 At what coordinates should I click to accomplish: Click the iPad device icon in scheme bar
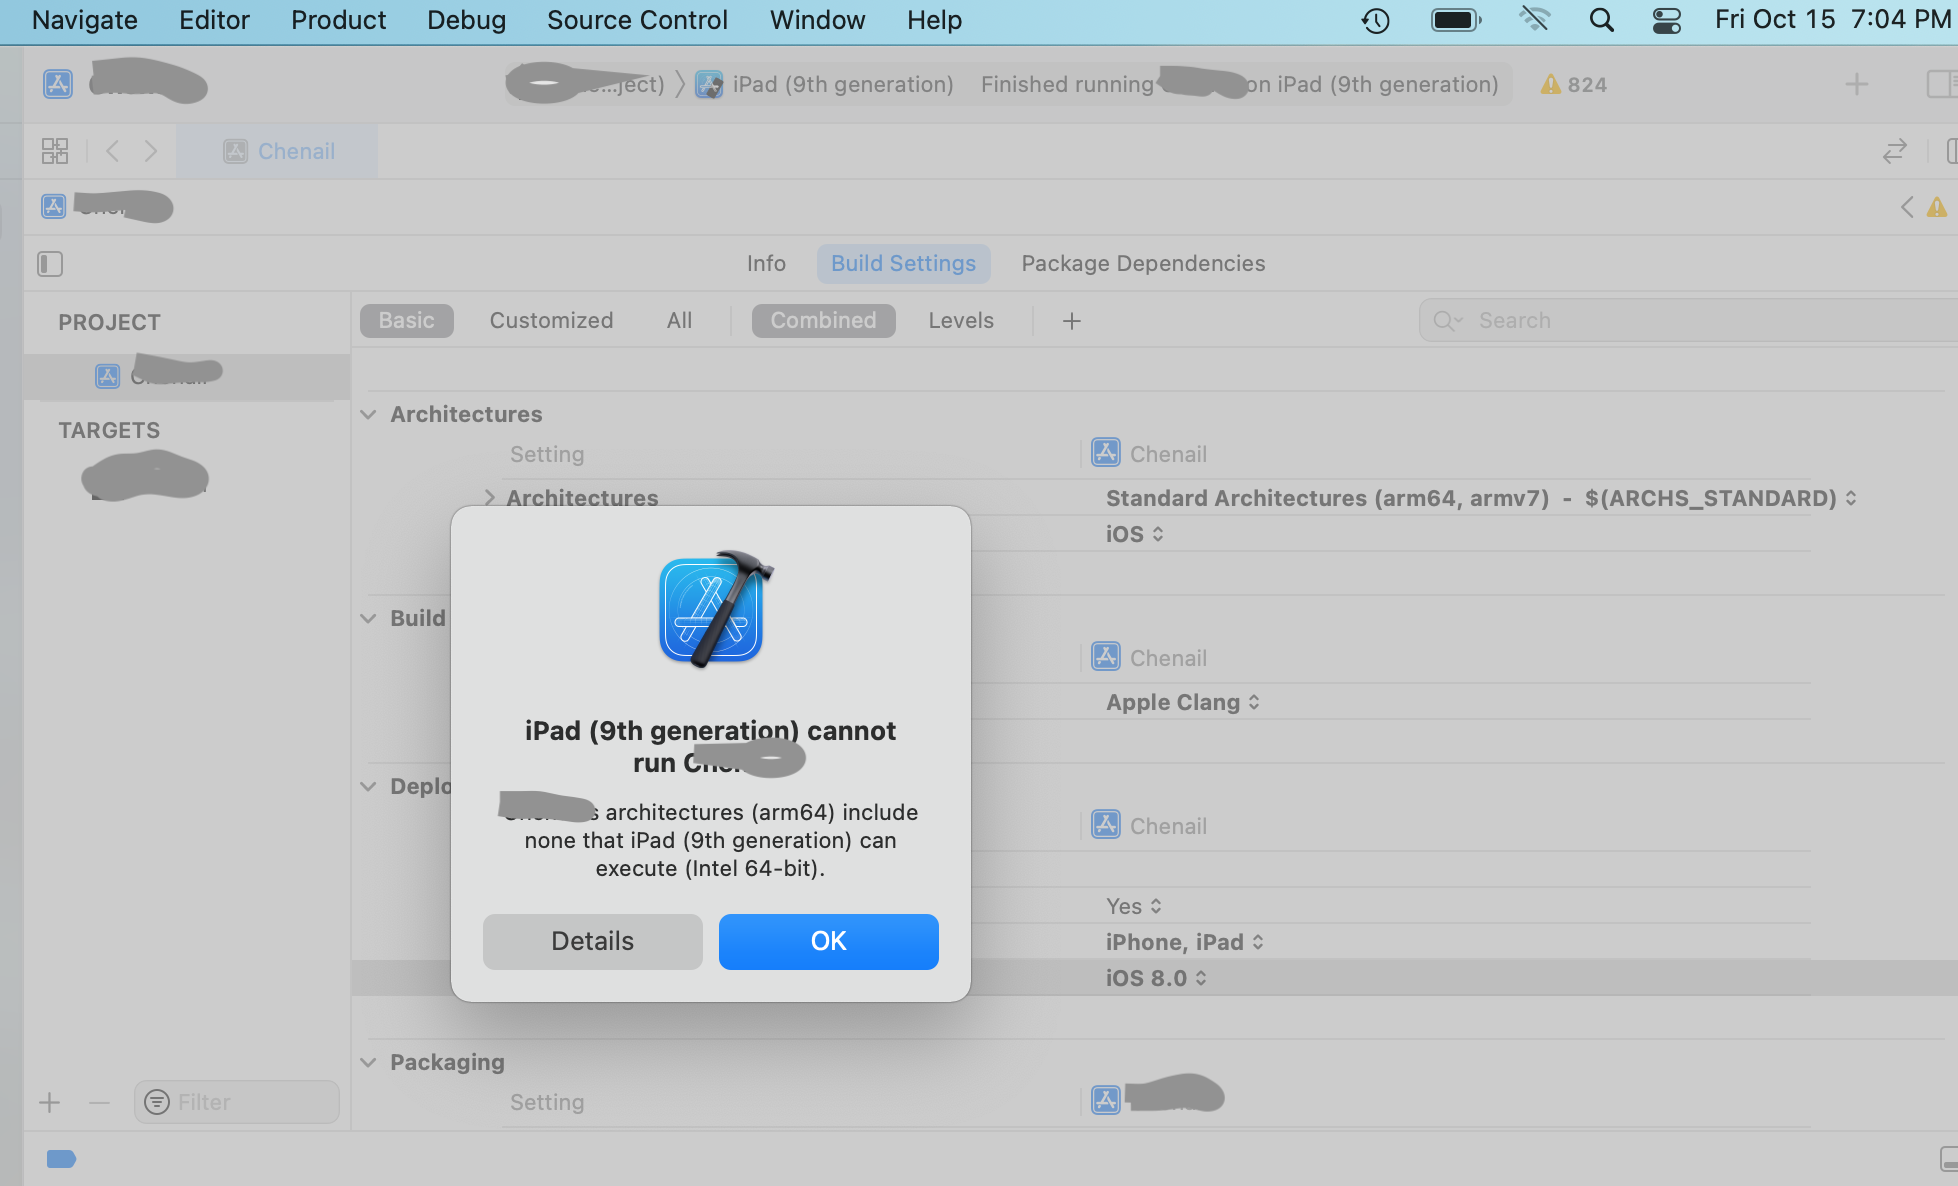click(709, 85)
